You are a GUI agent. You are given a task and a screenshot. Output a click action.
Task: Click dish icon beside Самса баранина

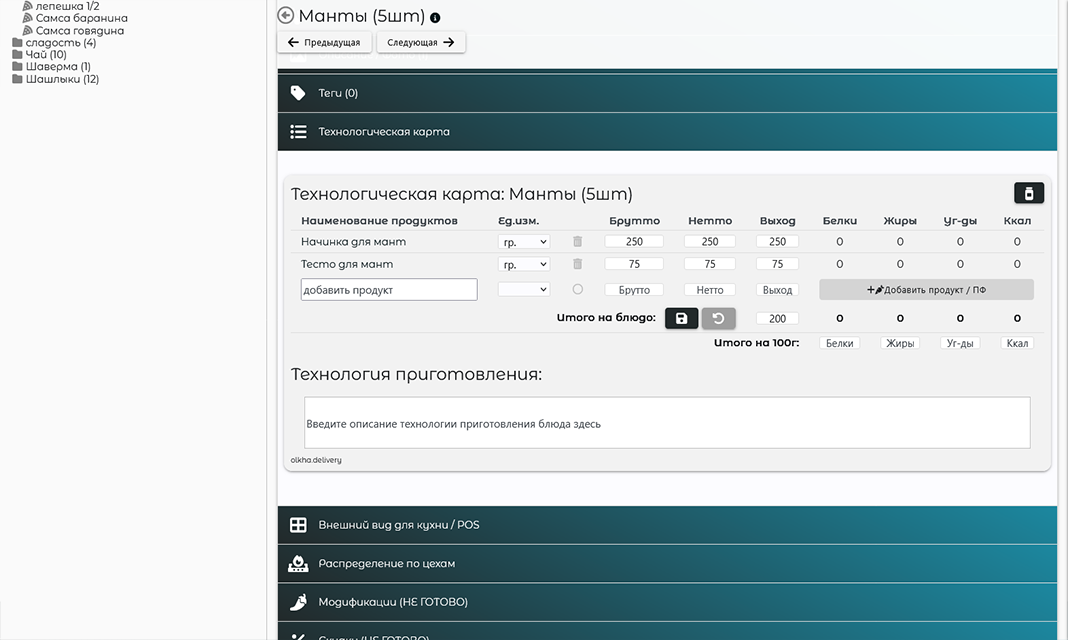[x=28, y=18]
